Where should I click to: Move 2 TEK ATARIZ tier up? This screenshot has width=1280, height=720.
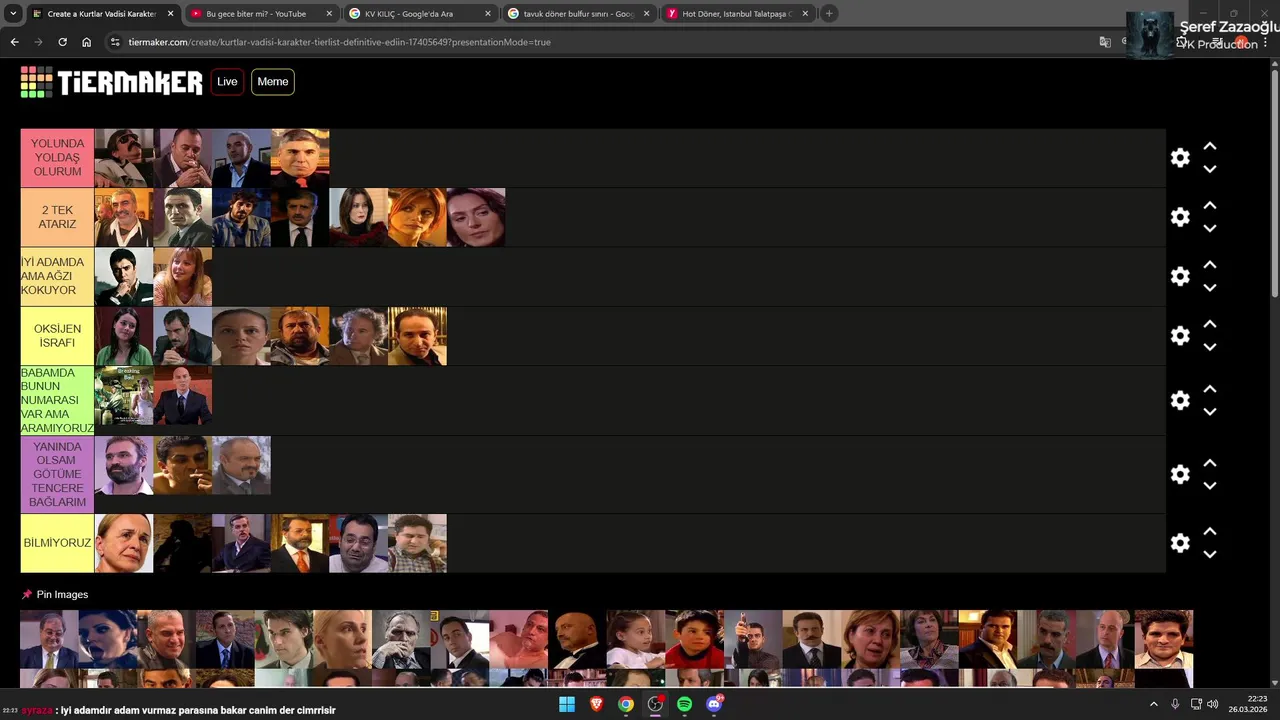1210,205
